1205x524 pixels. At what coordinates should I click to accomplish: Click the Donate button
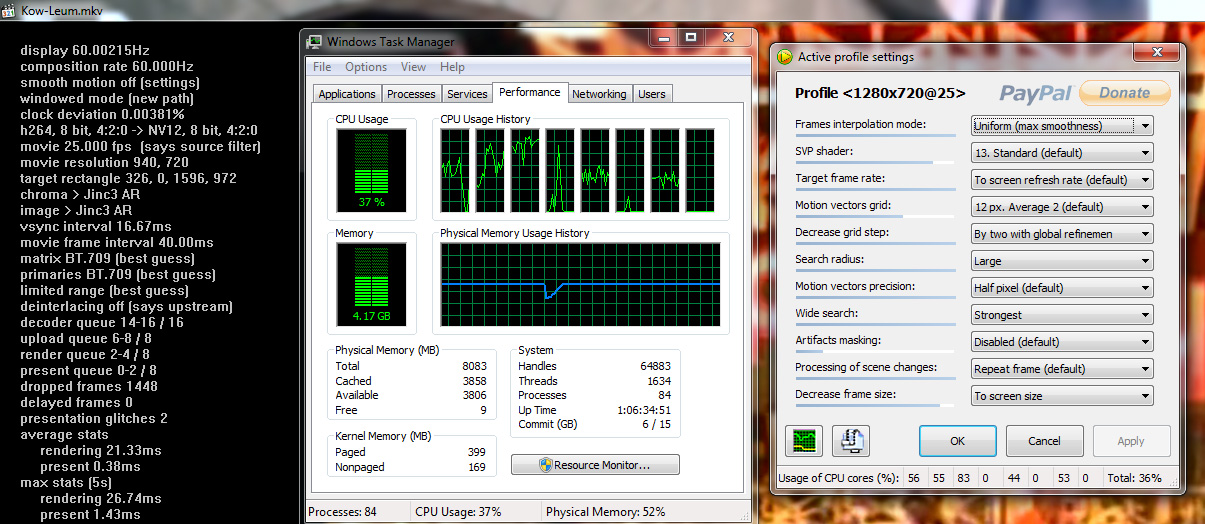pyautogui.click(x=1124, y=93)
